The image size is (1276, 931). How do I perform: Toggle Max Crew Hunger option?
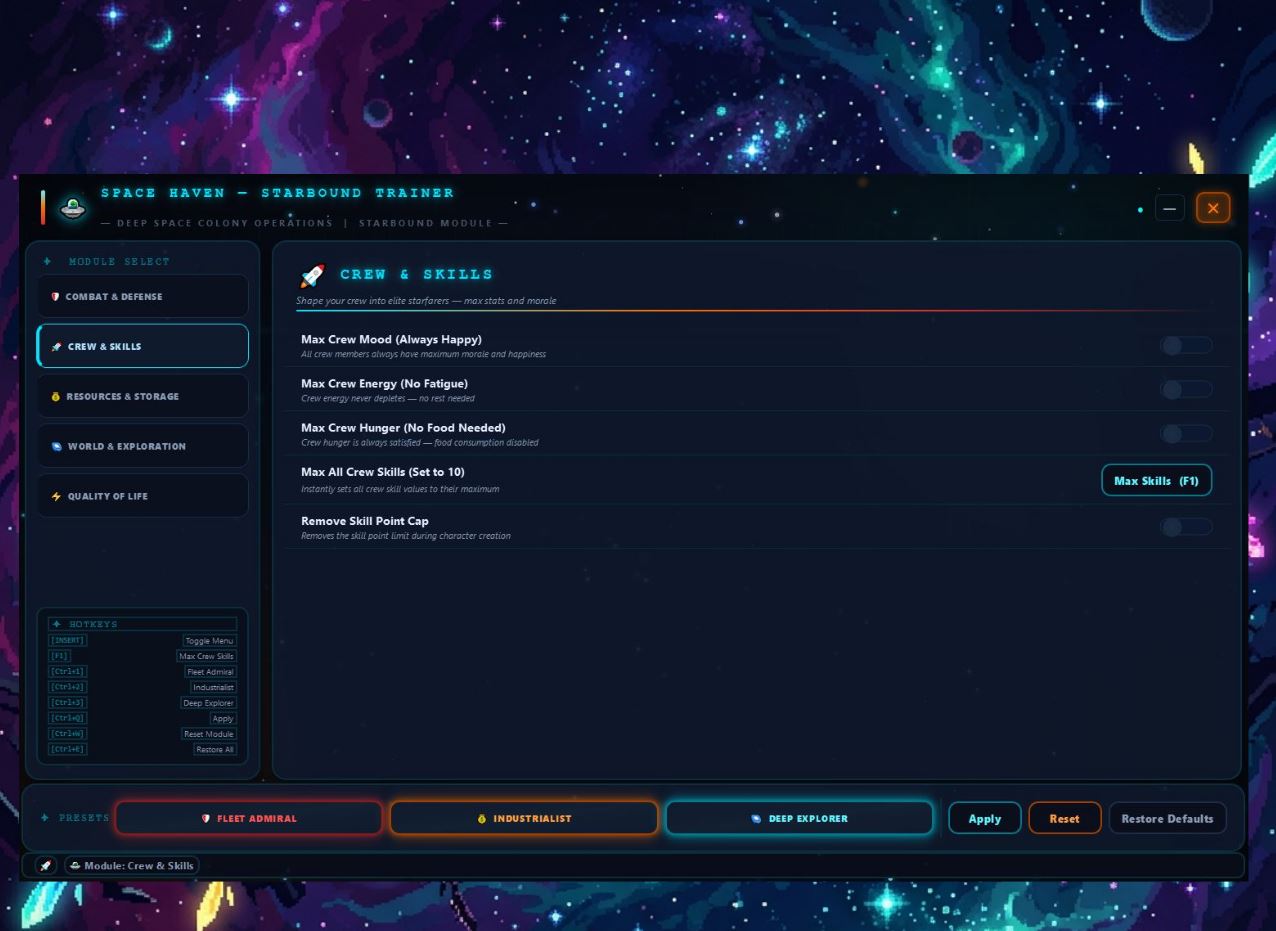tap(1186, 433)
